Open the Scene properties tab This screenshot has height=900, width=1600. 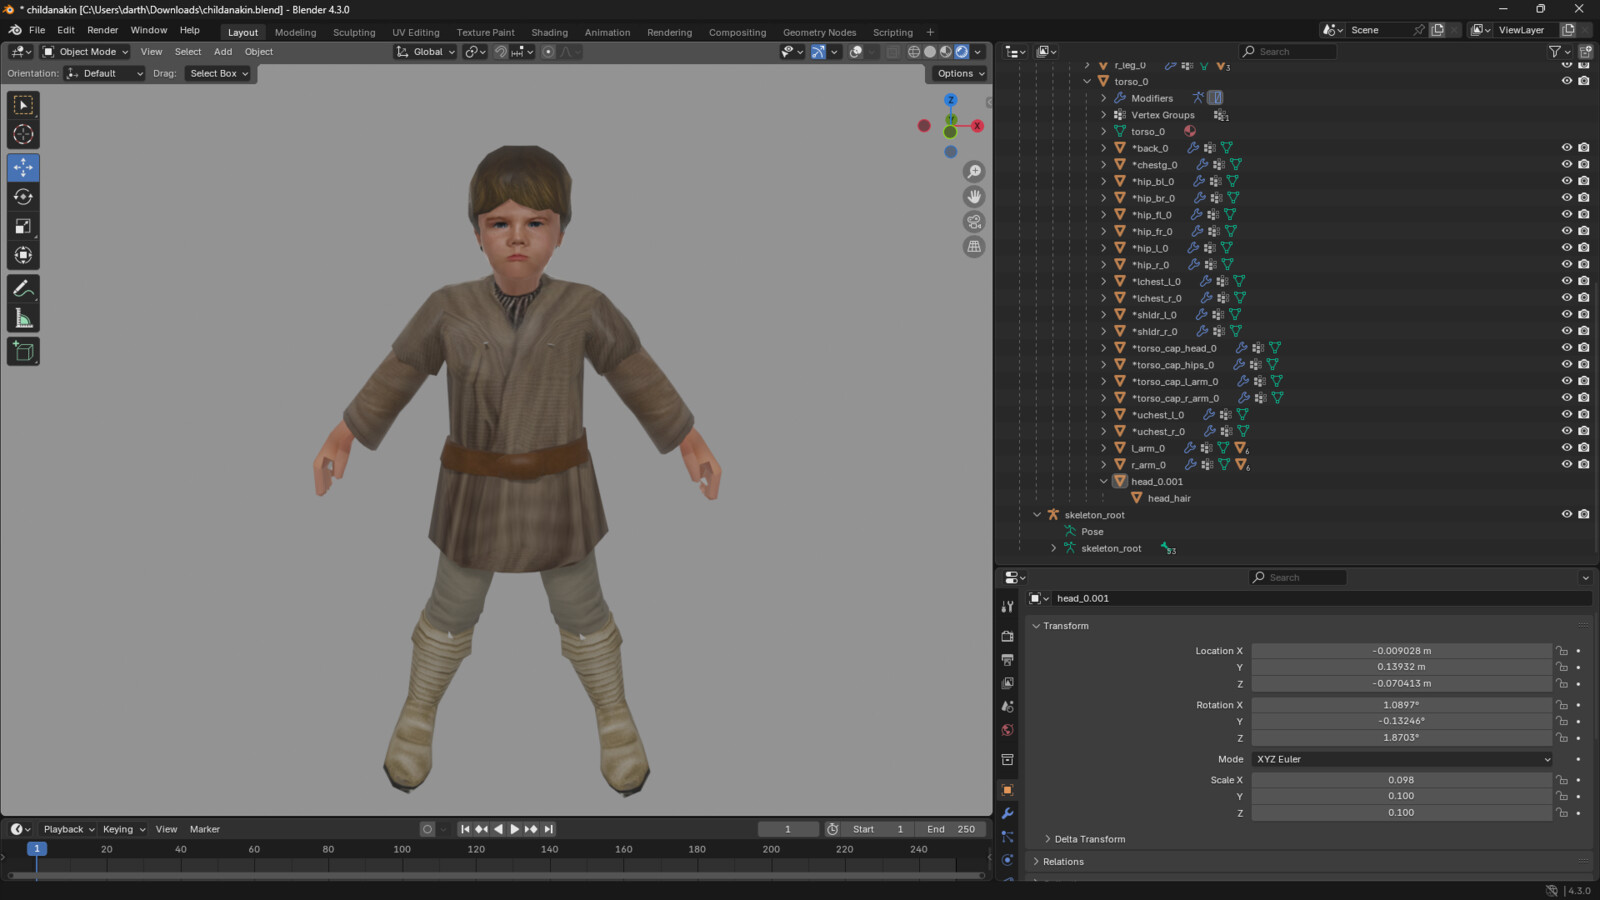(1007, 706)
